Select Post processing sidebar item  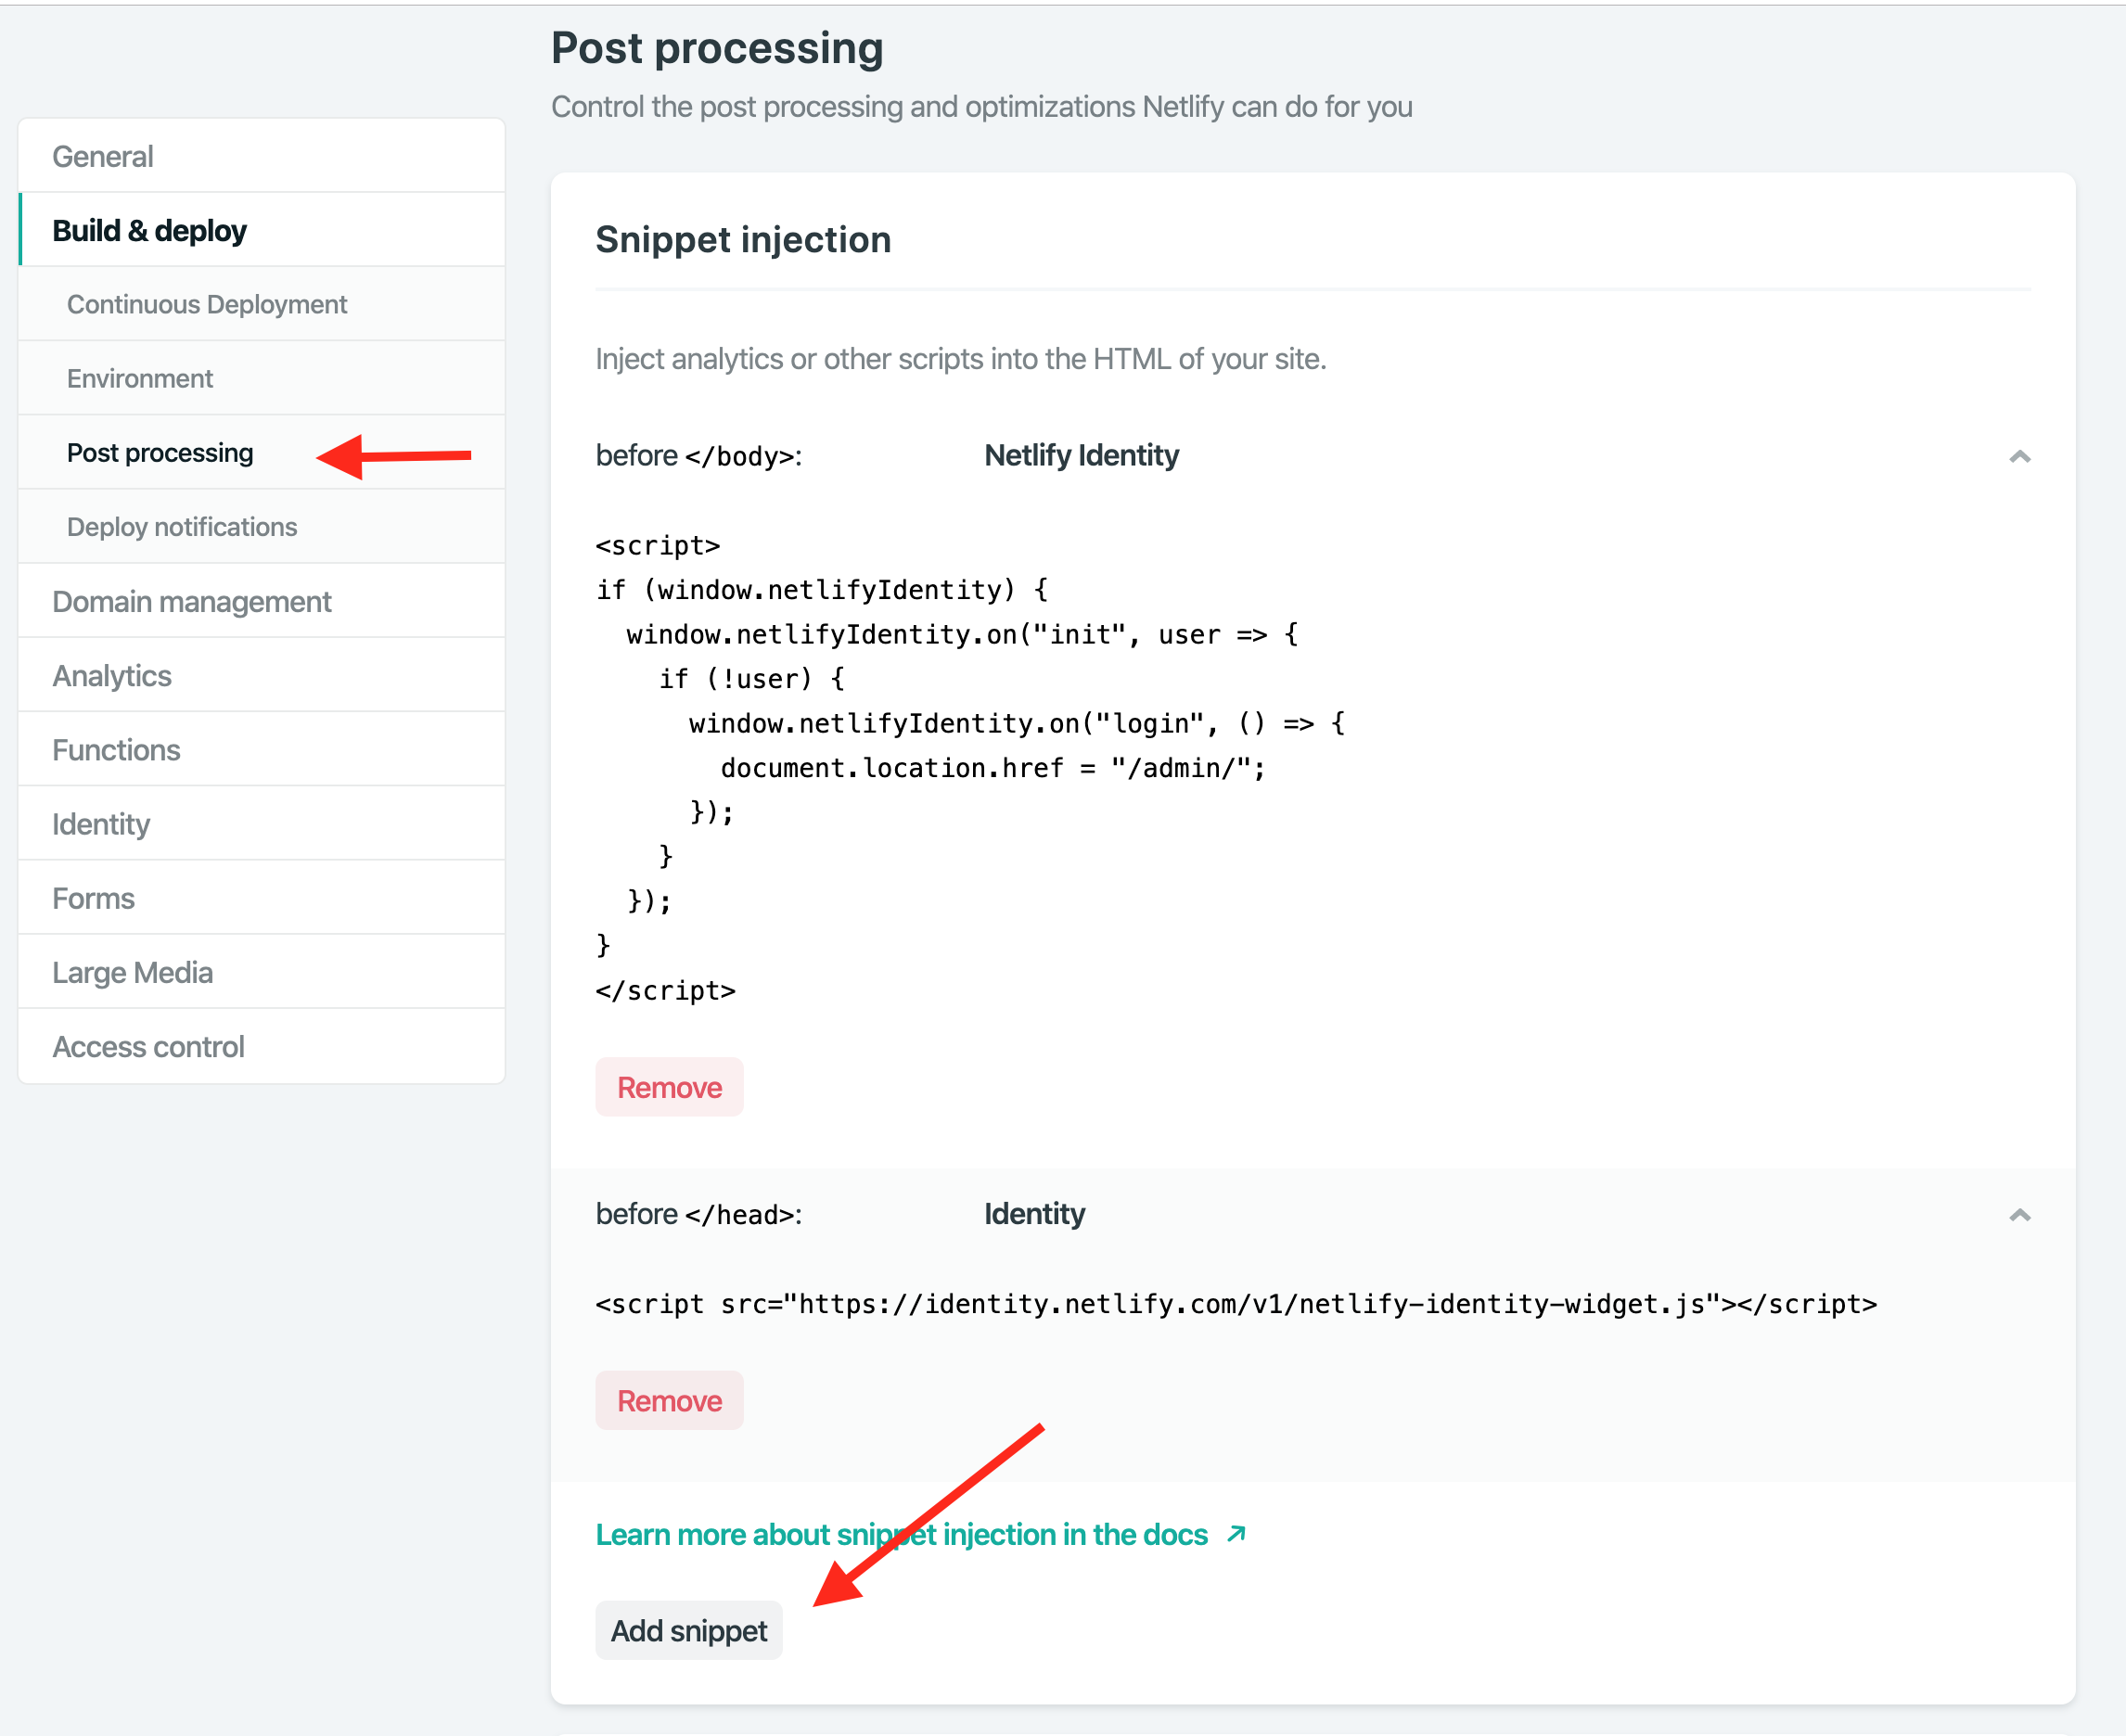point(261,453)
